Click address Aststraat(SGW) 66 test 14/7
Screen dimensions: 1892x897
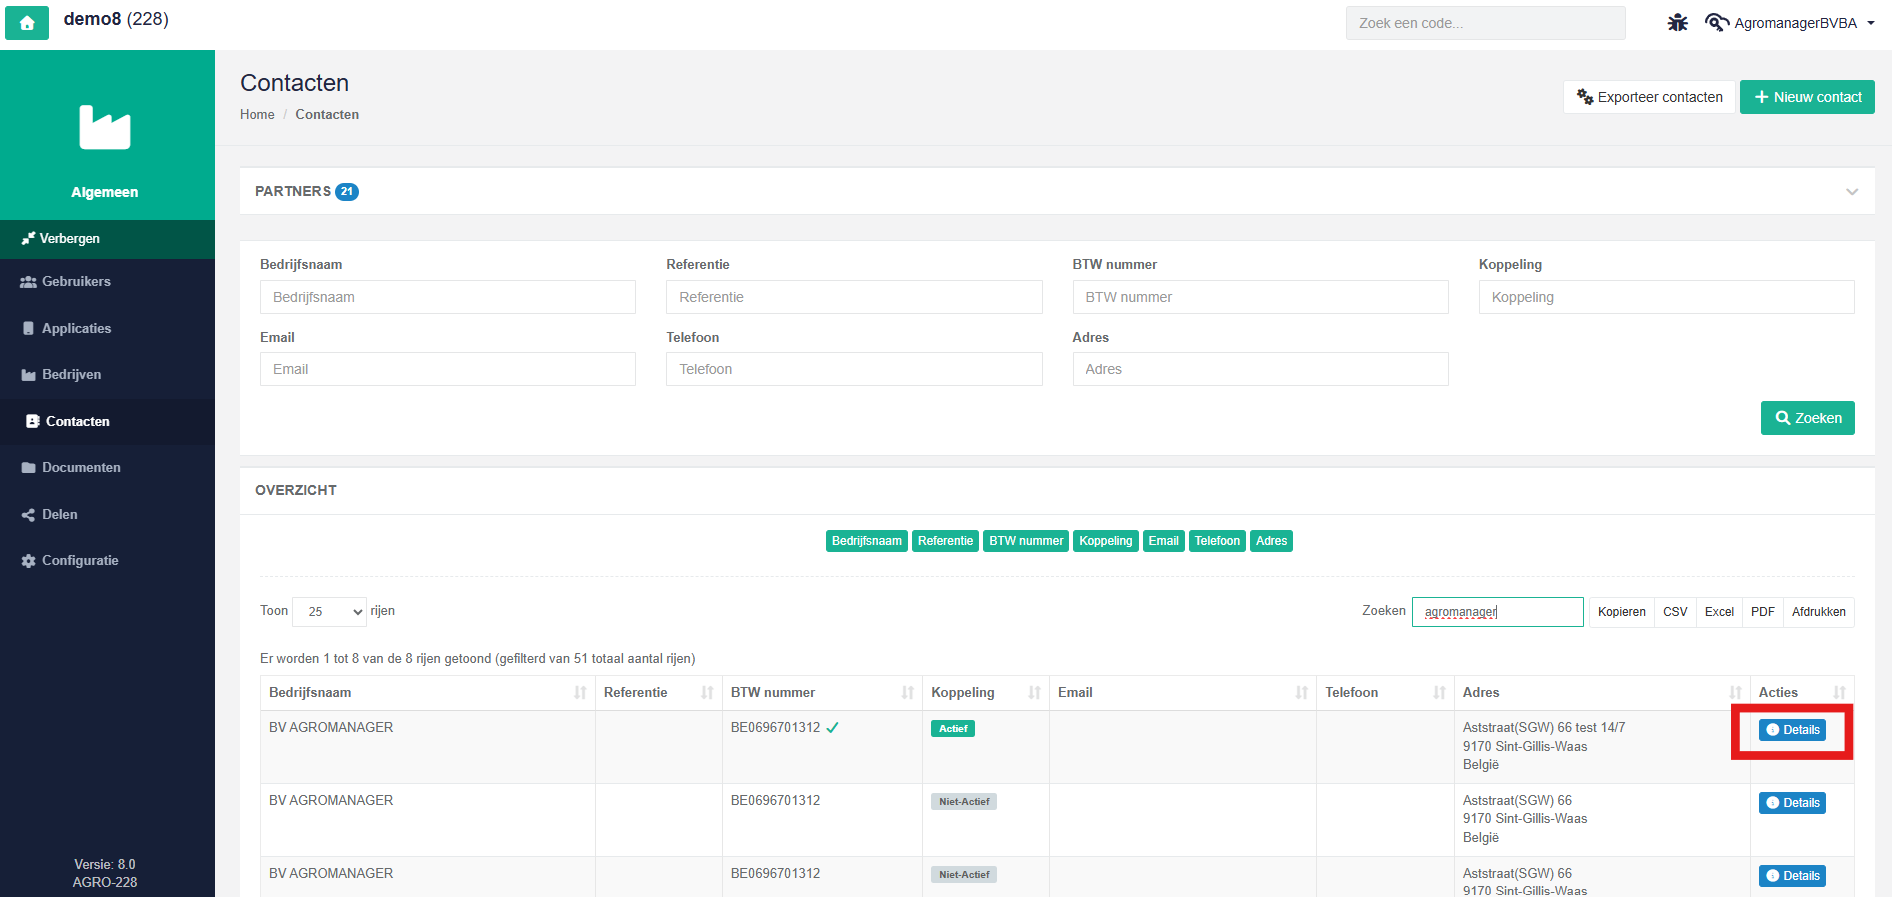click(1544, 728)
